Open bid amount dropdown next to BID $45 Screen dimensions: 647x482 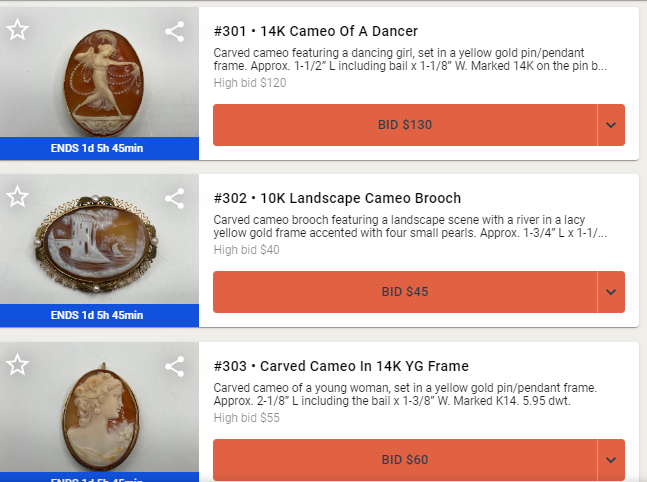coord(611,292)
